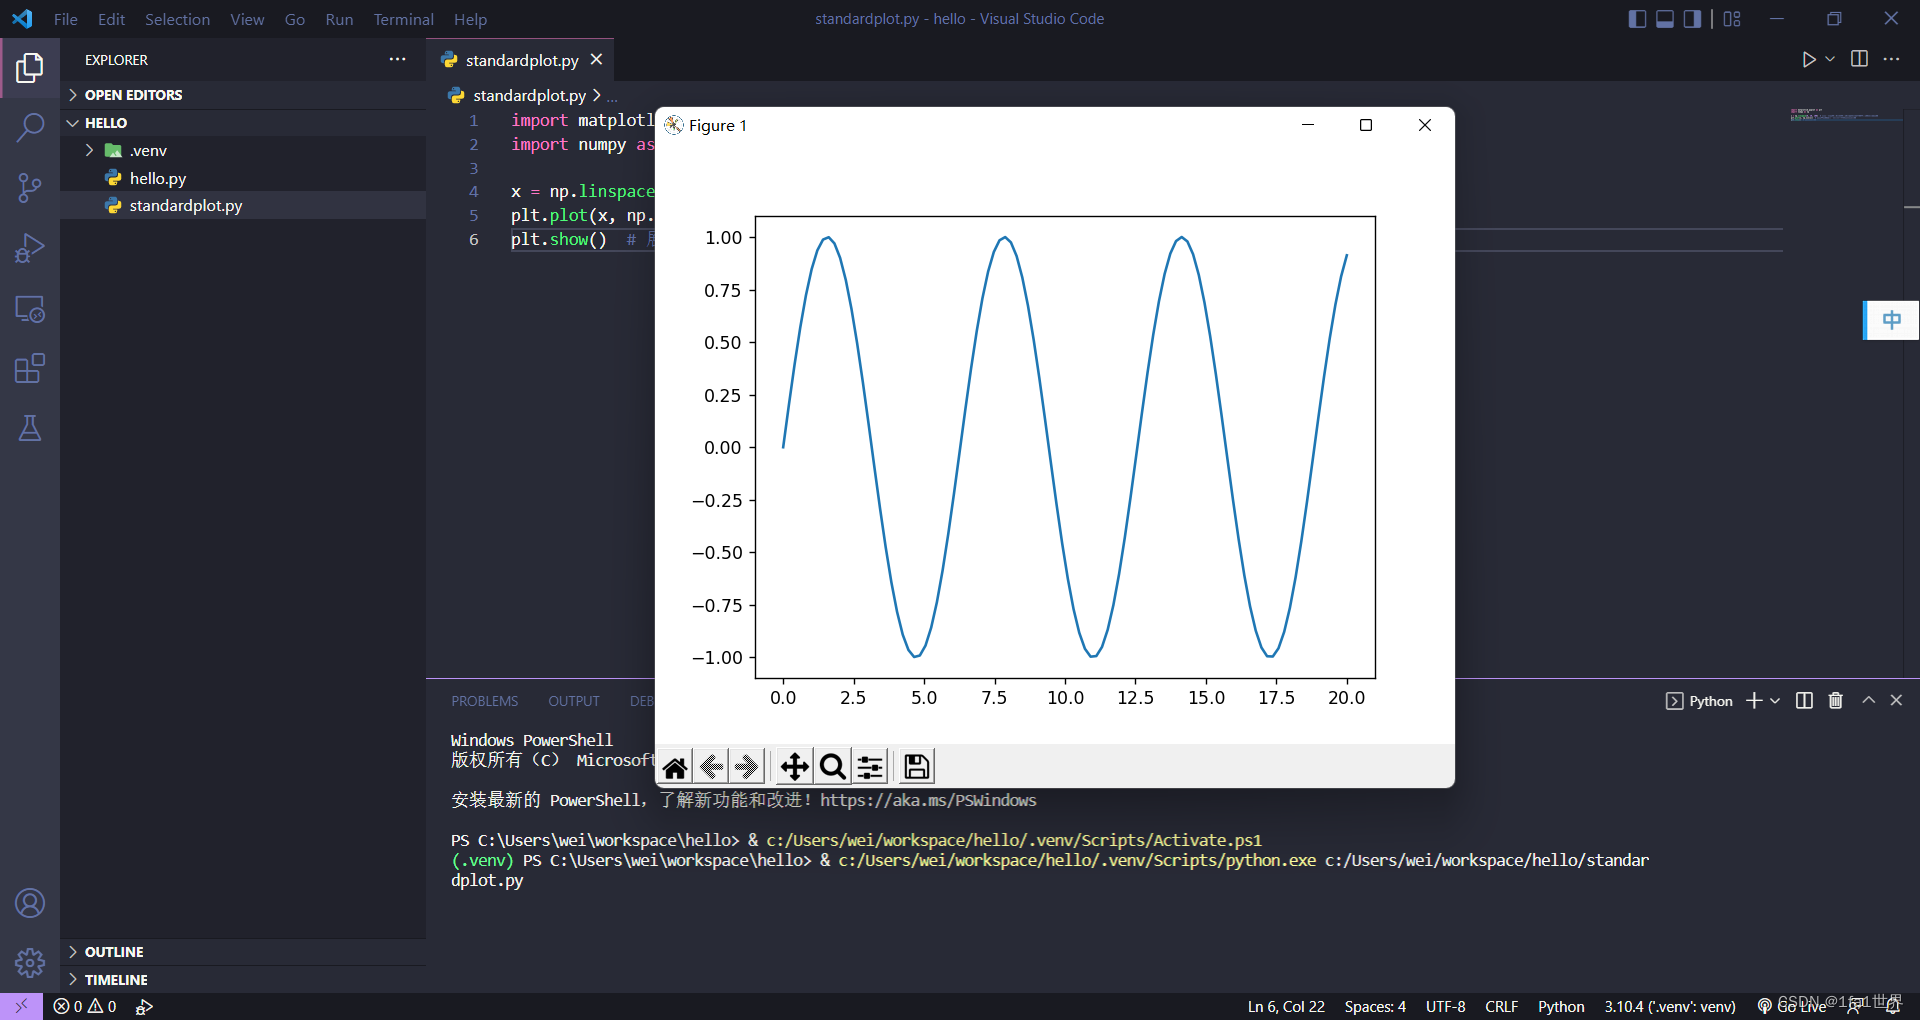Viewport: 1920px width, 1020px height.
Task: Maximize the terminal panel size
Action: pyautogui.click(x=1868, y=701)
